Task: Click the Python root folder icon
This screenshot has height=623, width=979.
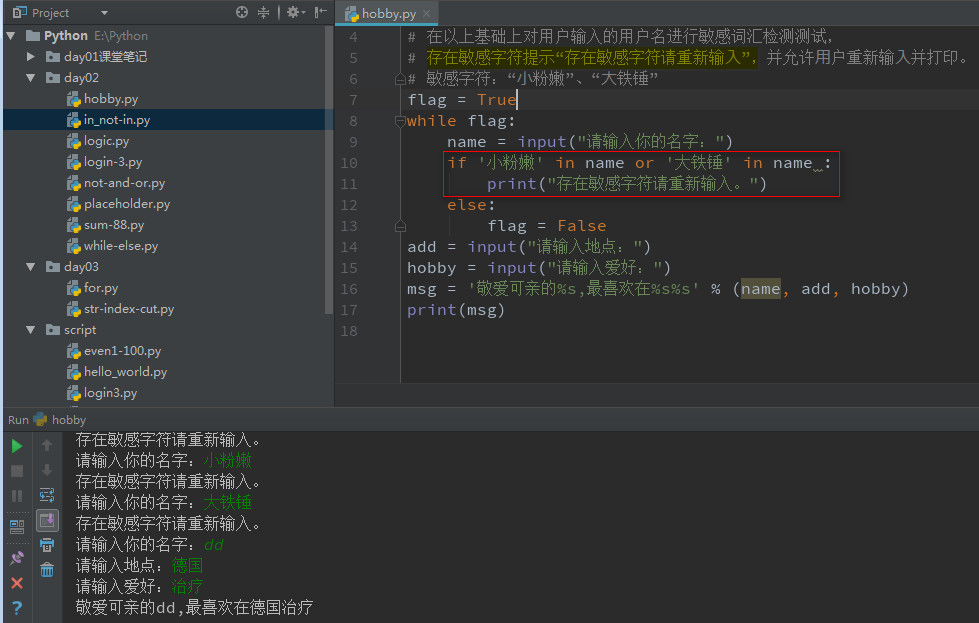Action: click(32, 36)
